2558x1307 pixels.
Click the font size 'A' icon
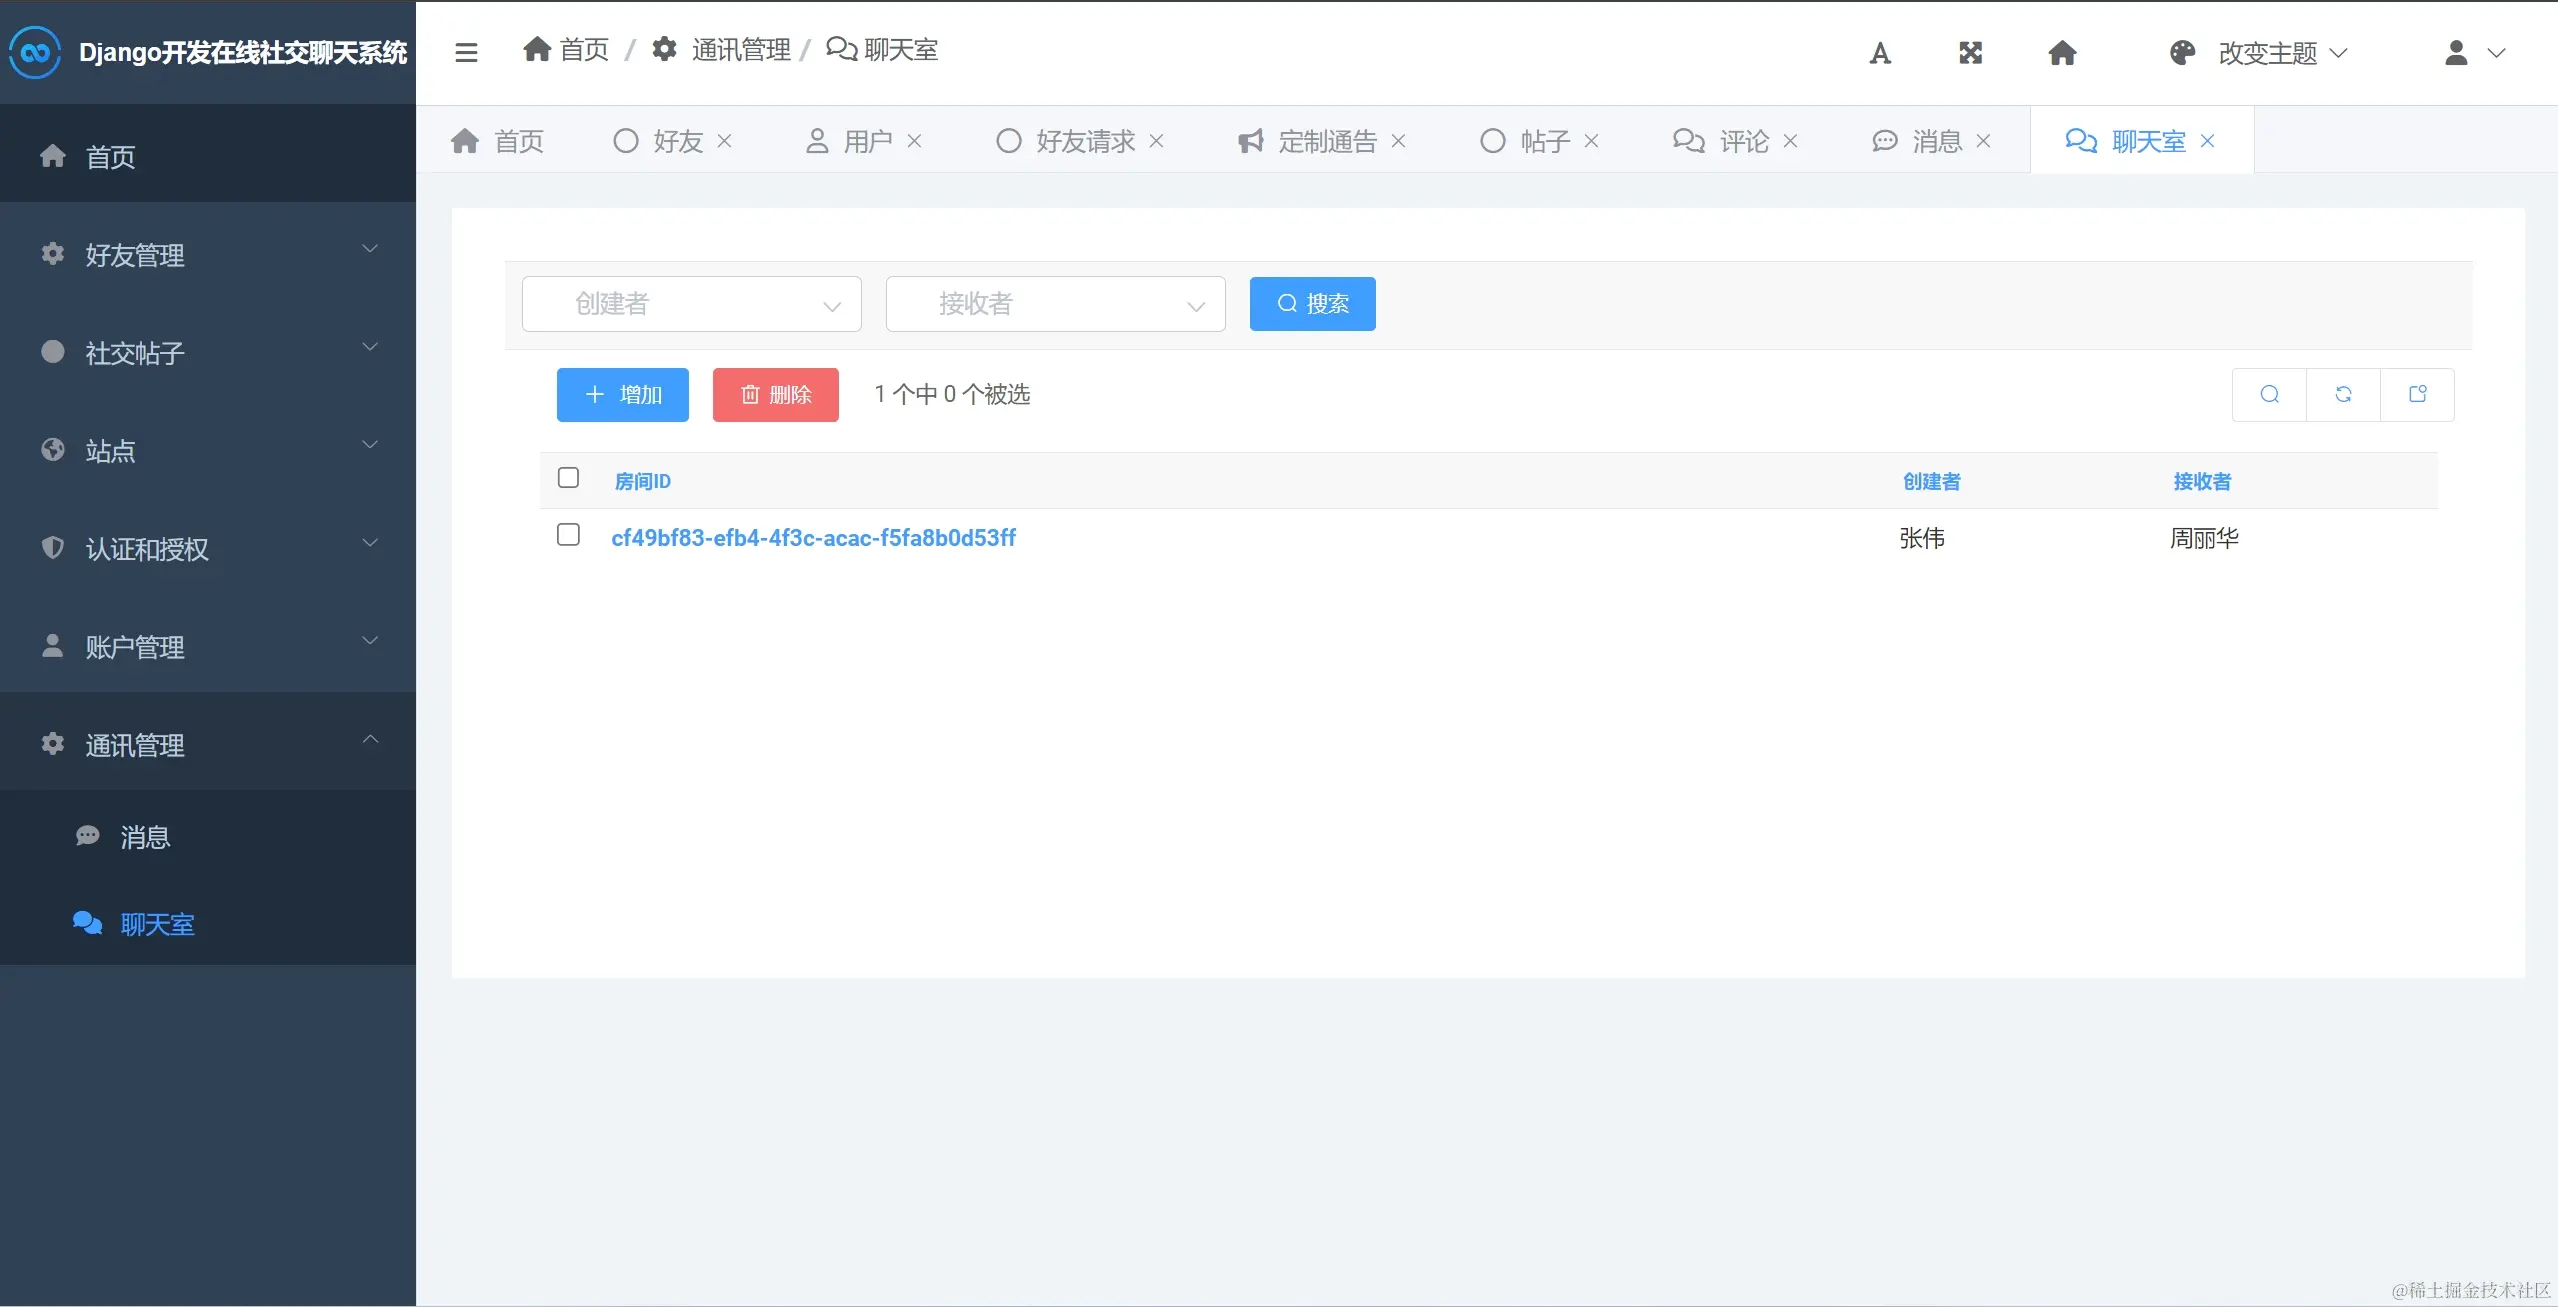point(1880,53)
